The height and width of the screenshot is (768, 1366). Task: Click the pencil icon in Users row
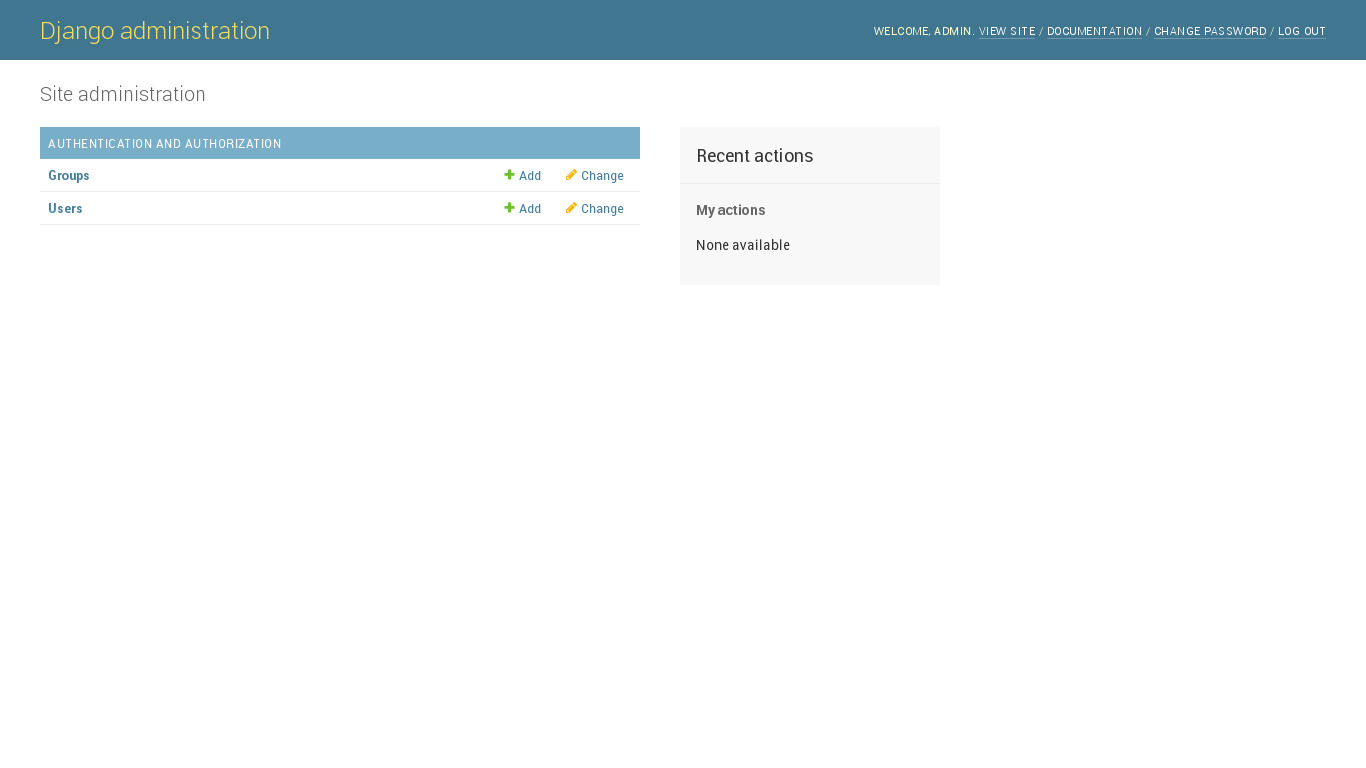point(571,208)
